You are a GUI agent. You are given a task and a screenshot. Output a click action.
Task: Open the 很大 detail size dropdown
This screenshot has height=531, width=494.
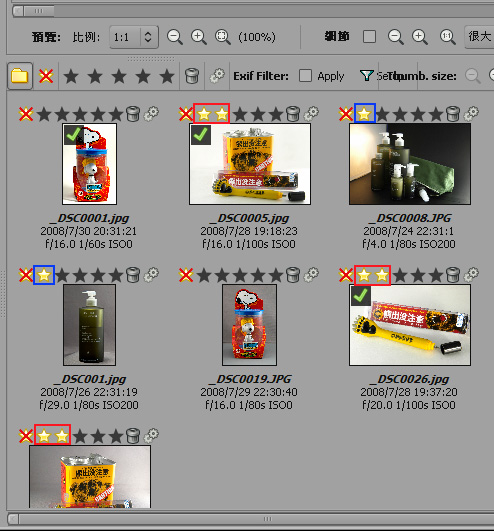(x=479, y=37)
